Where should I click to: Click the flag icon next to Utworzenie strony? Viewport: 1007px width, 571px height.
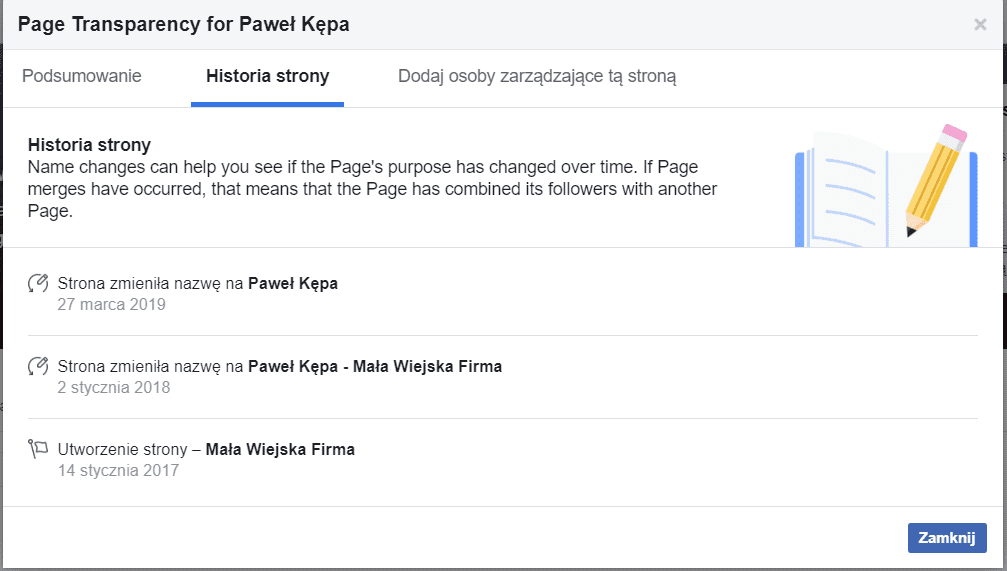coord(38,450)
